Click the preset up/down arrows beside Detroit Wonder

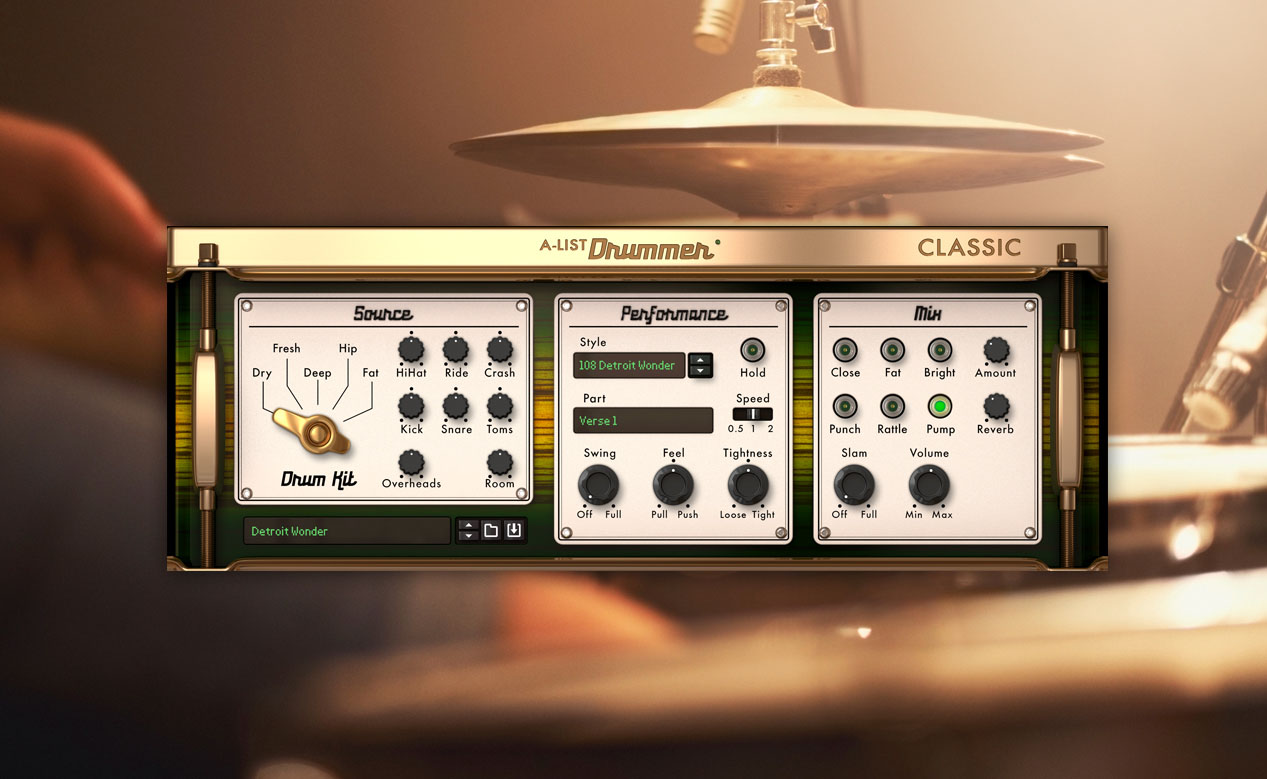coord(467,531)
